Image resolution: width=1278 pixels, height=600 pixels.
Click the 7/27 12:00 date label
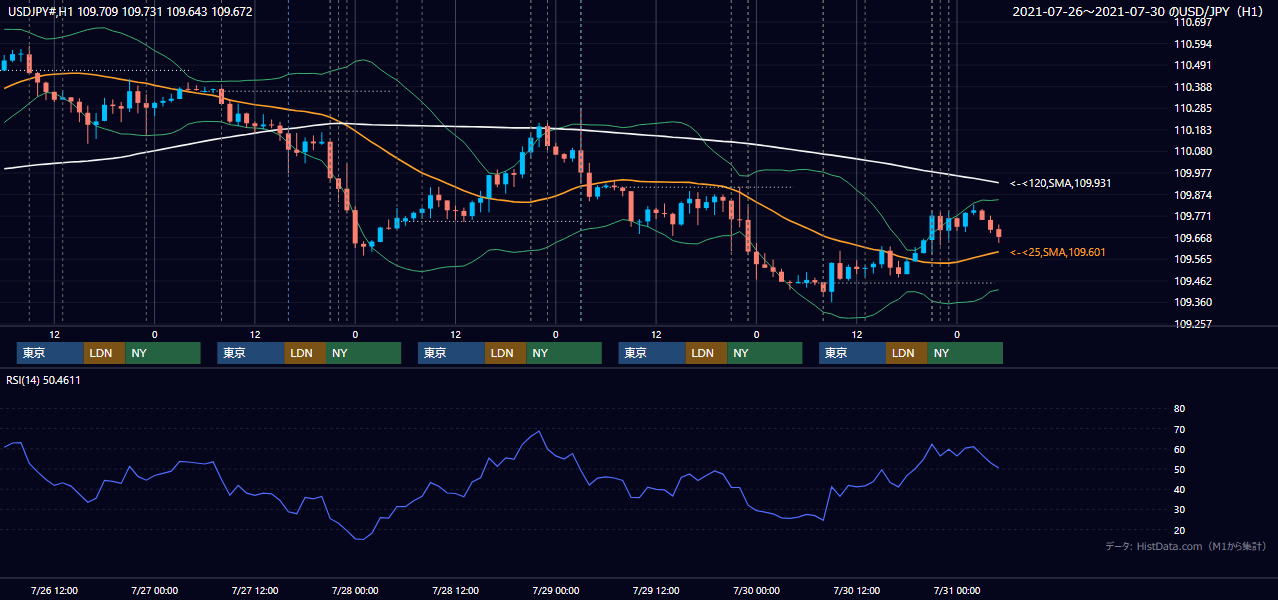[x=254, y=591]
